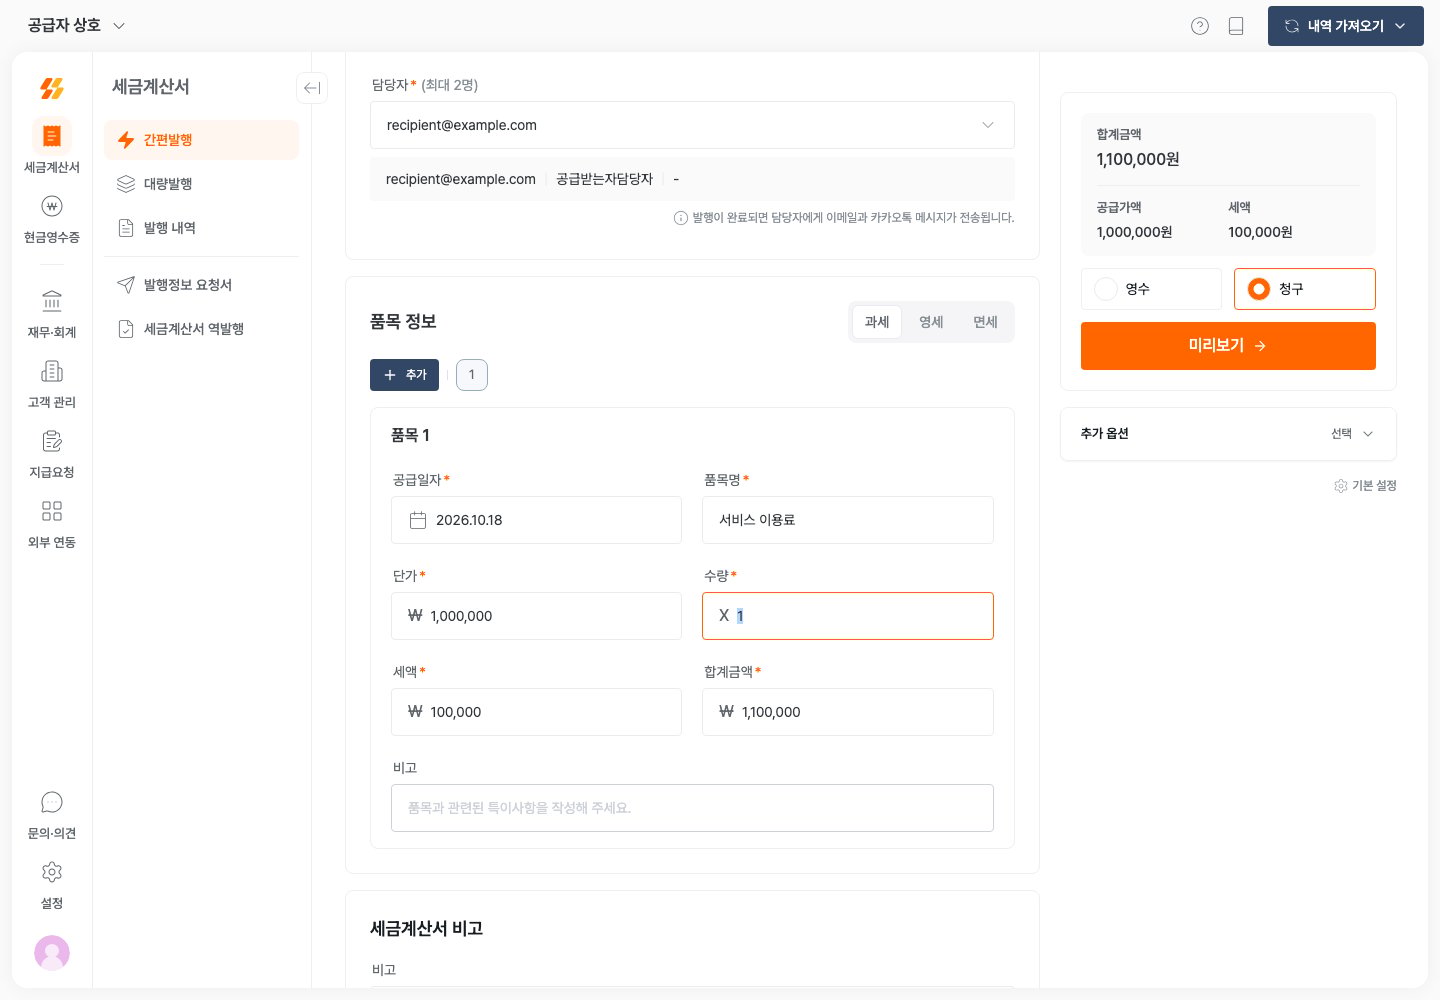1440x1000 pixels.
Task: Open the 발행정보 요청서 menu item
Action: click(201, 285)
